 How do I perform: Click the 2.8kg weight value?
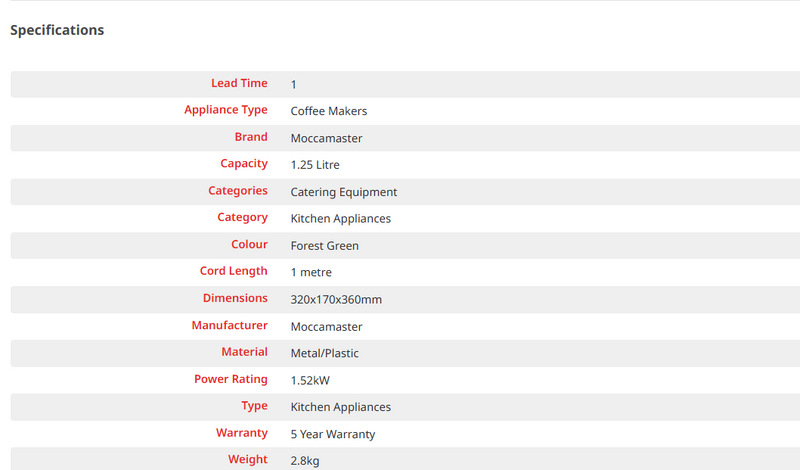[x=305, y=461]
